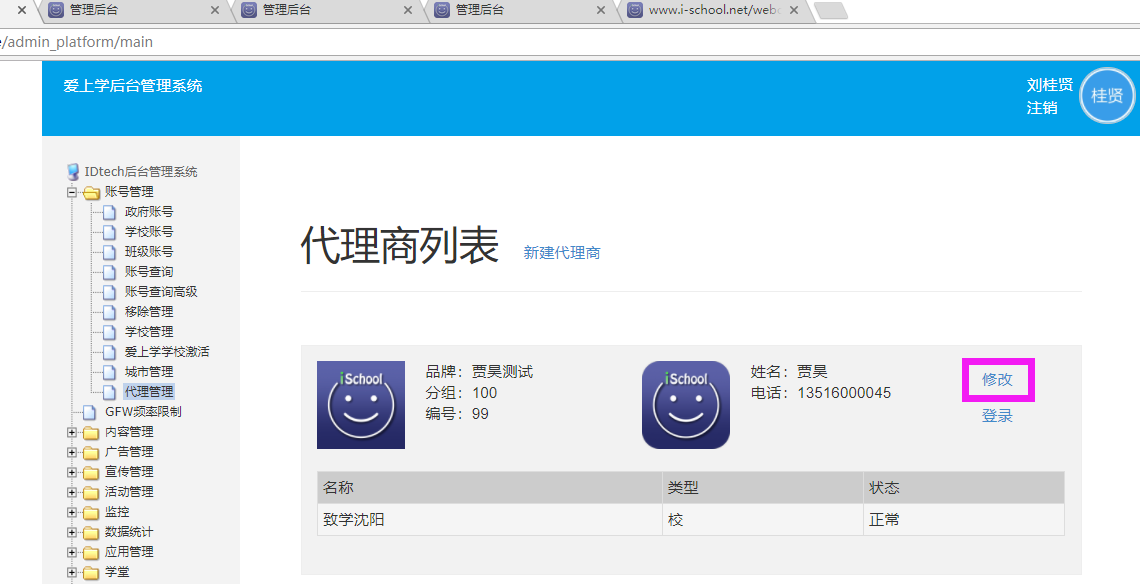Click the rounded iSchool avatar beside 姓名
Image resolution: width=1140 pixels, height=584 pixels.
click(685, 404)
